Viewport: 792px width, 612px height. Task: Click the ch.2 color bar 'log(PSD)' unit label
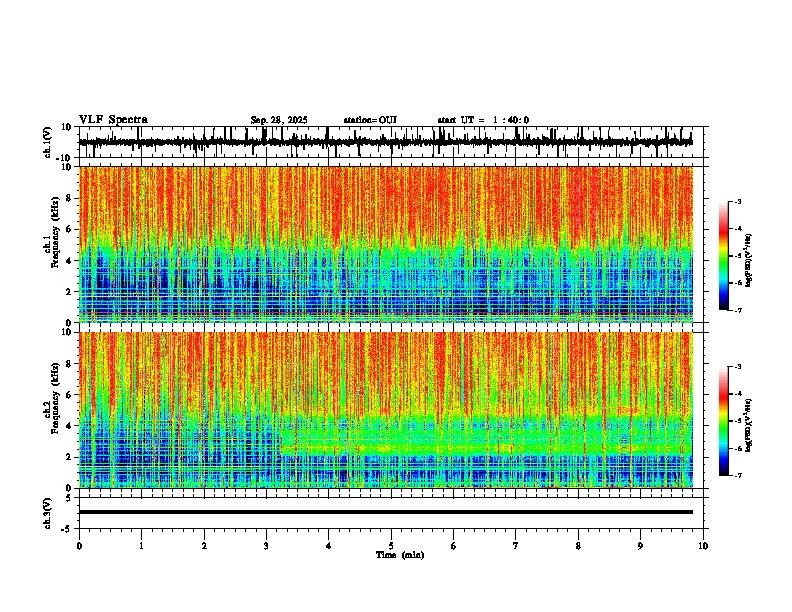click(x=749, y=425)
